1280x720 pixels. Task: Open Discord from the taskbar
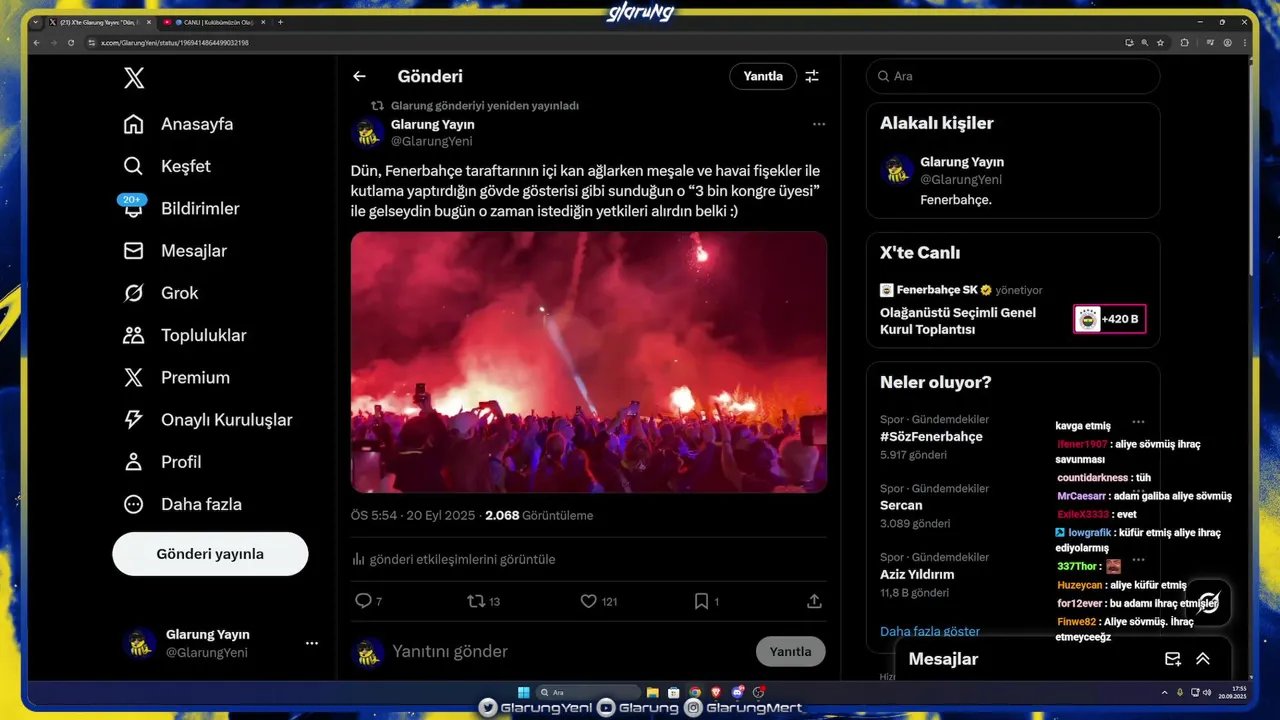tap(738, 692)
